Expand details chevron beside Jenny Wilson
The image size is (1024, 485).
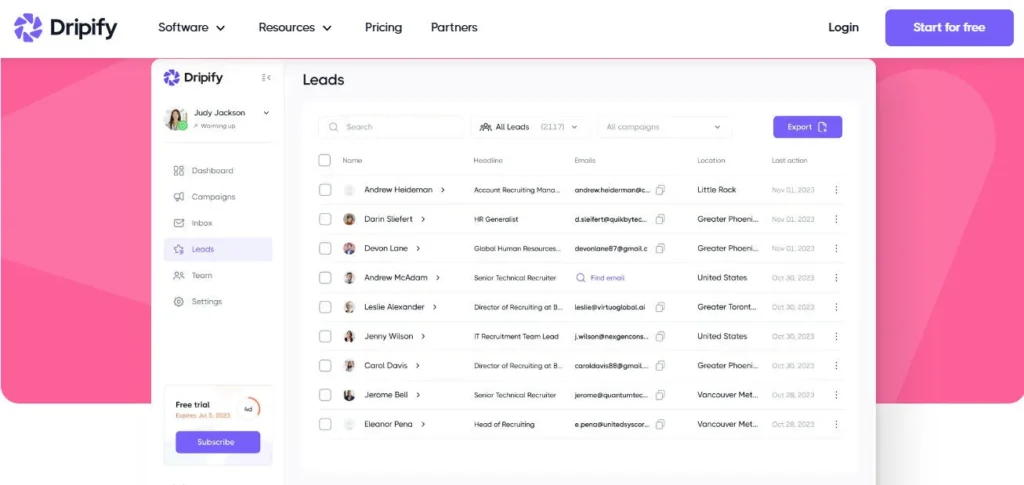[x=423, y=336]
